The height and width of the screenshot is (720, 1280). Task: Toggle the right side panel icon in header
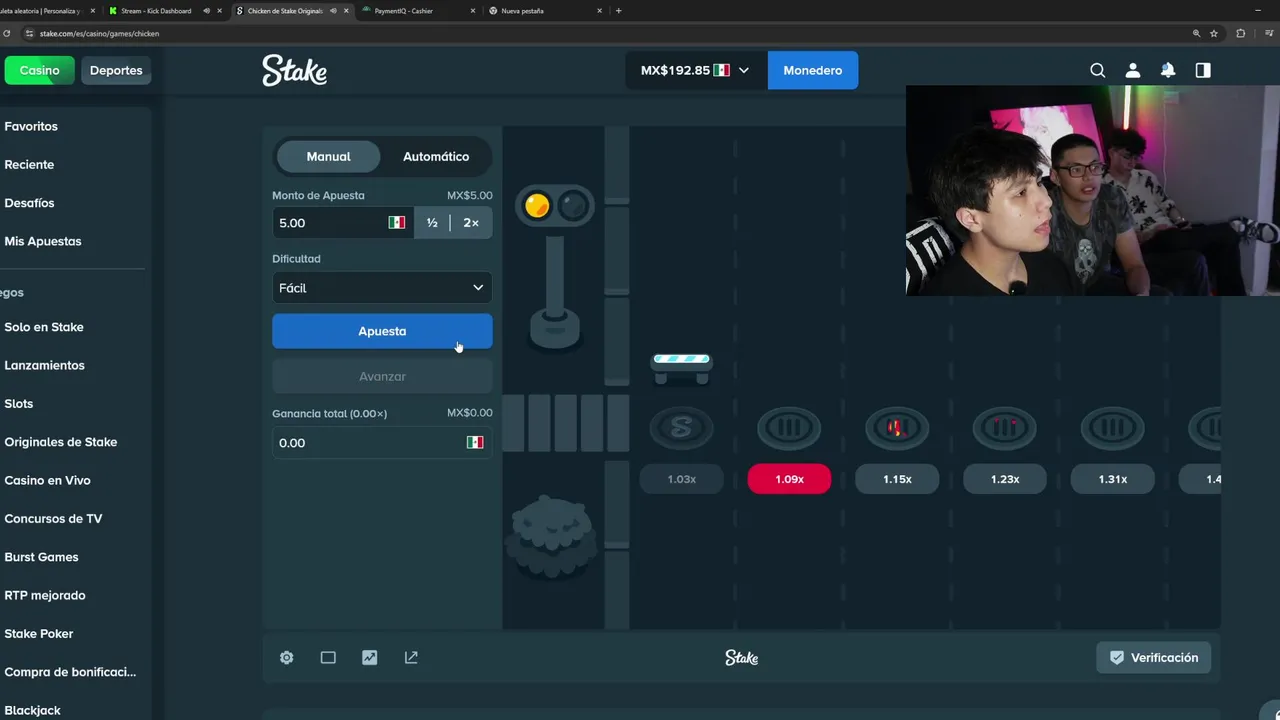tap(1203, 70)
